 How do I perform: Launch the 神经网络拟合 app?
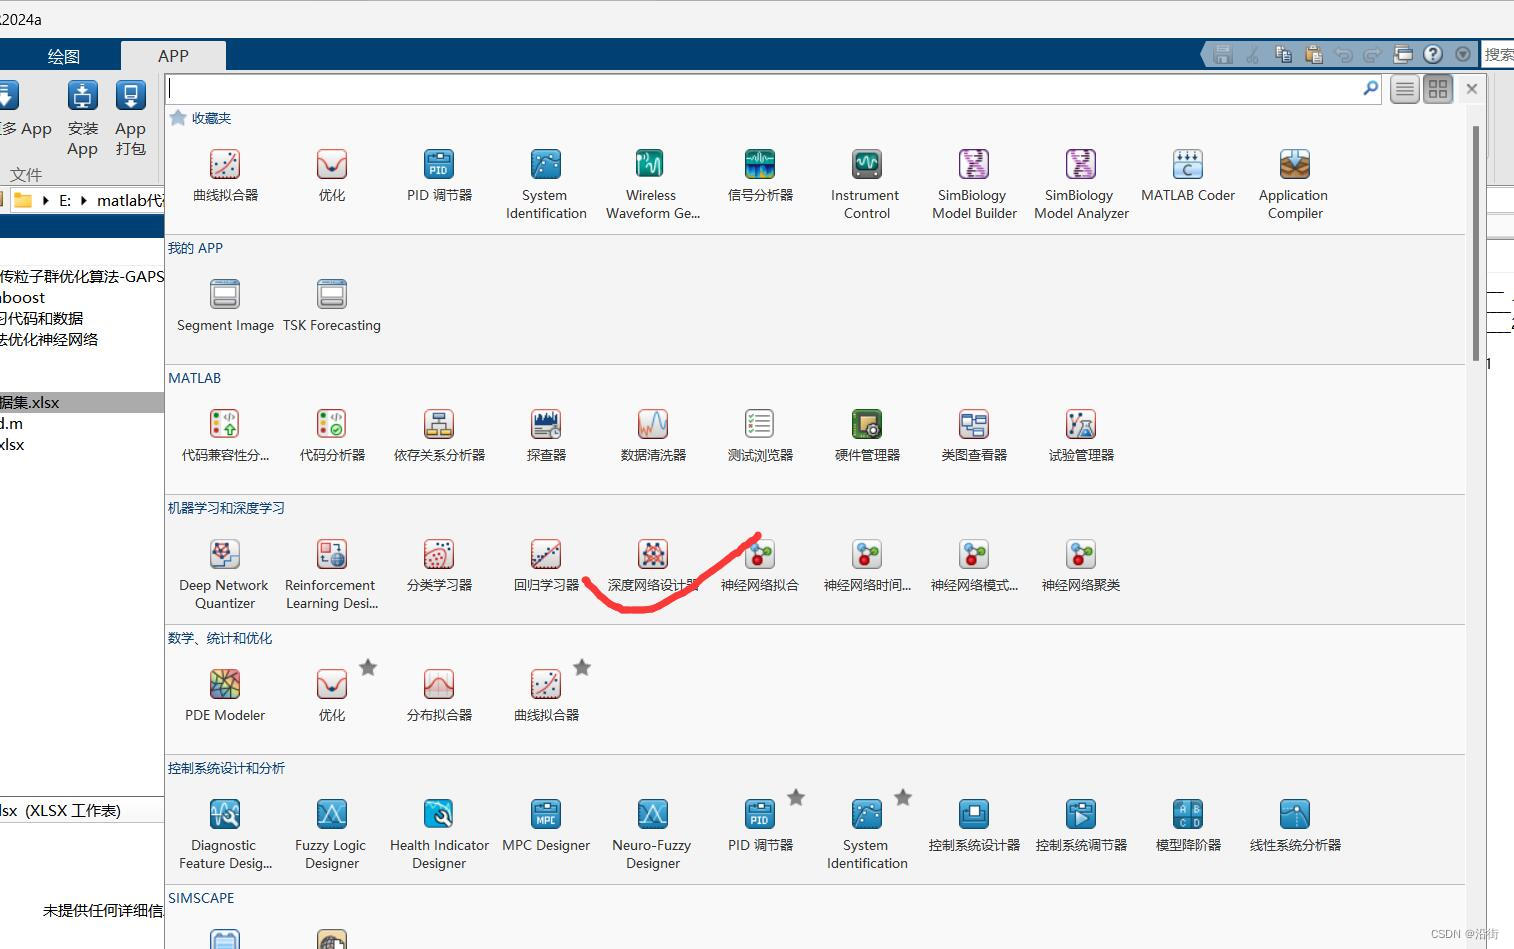(x=760, y=565)
